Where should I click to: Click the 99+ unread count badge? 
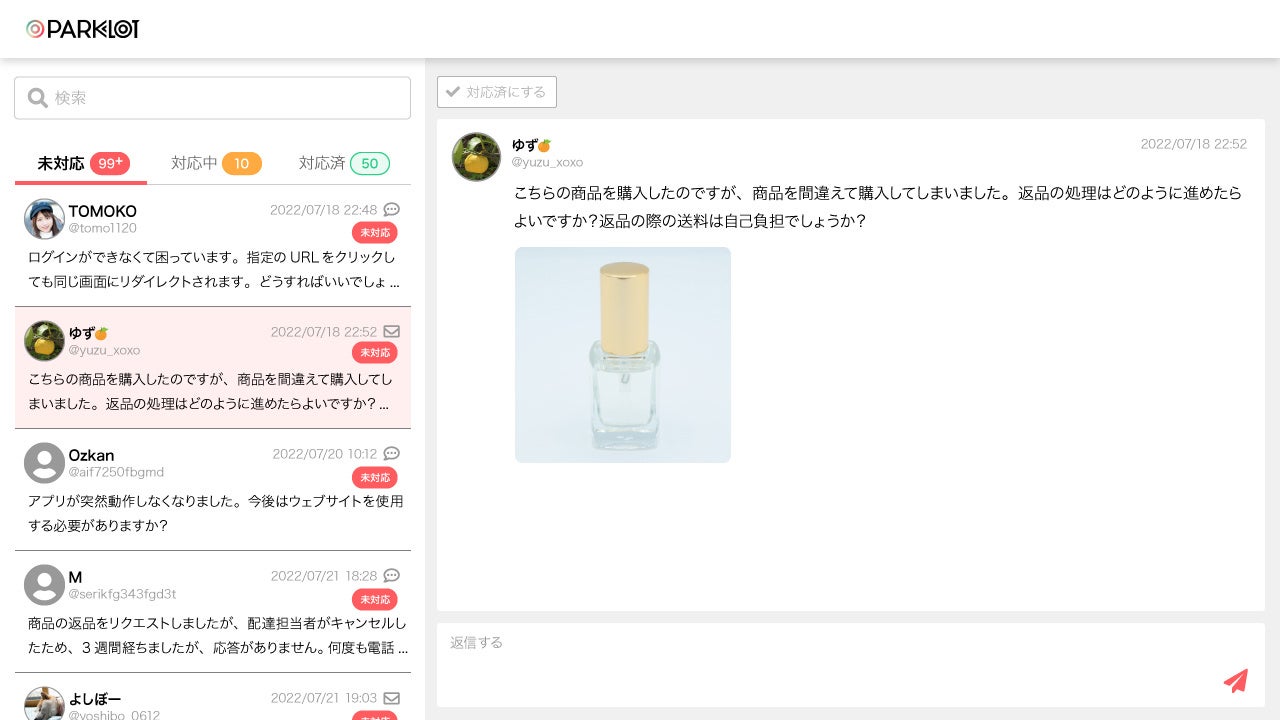(110, 163)
